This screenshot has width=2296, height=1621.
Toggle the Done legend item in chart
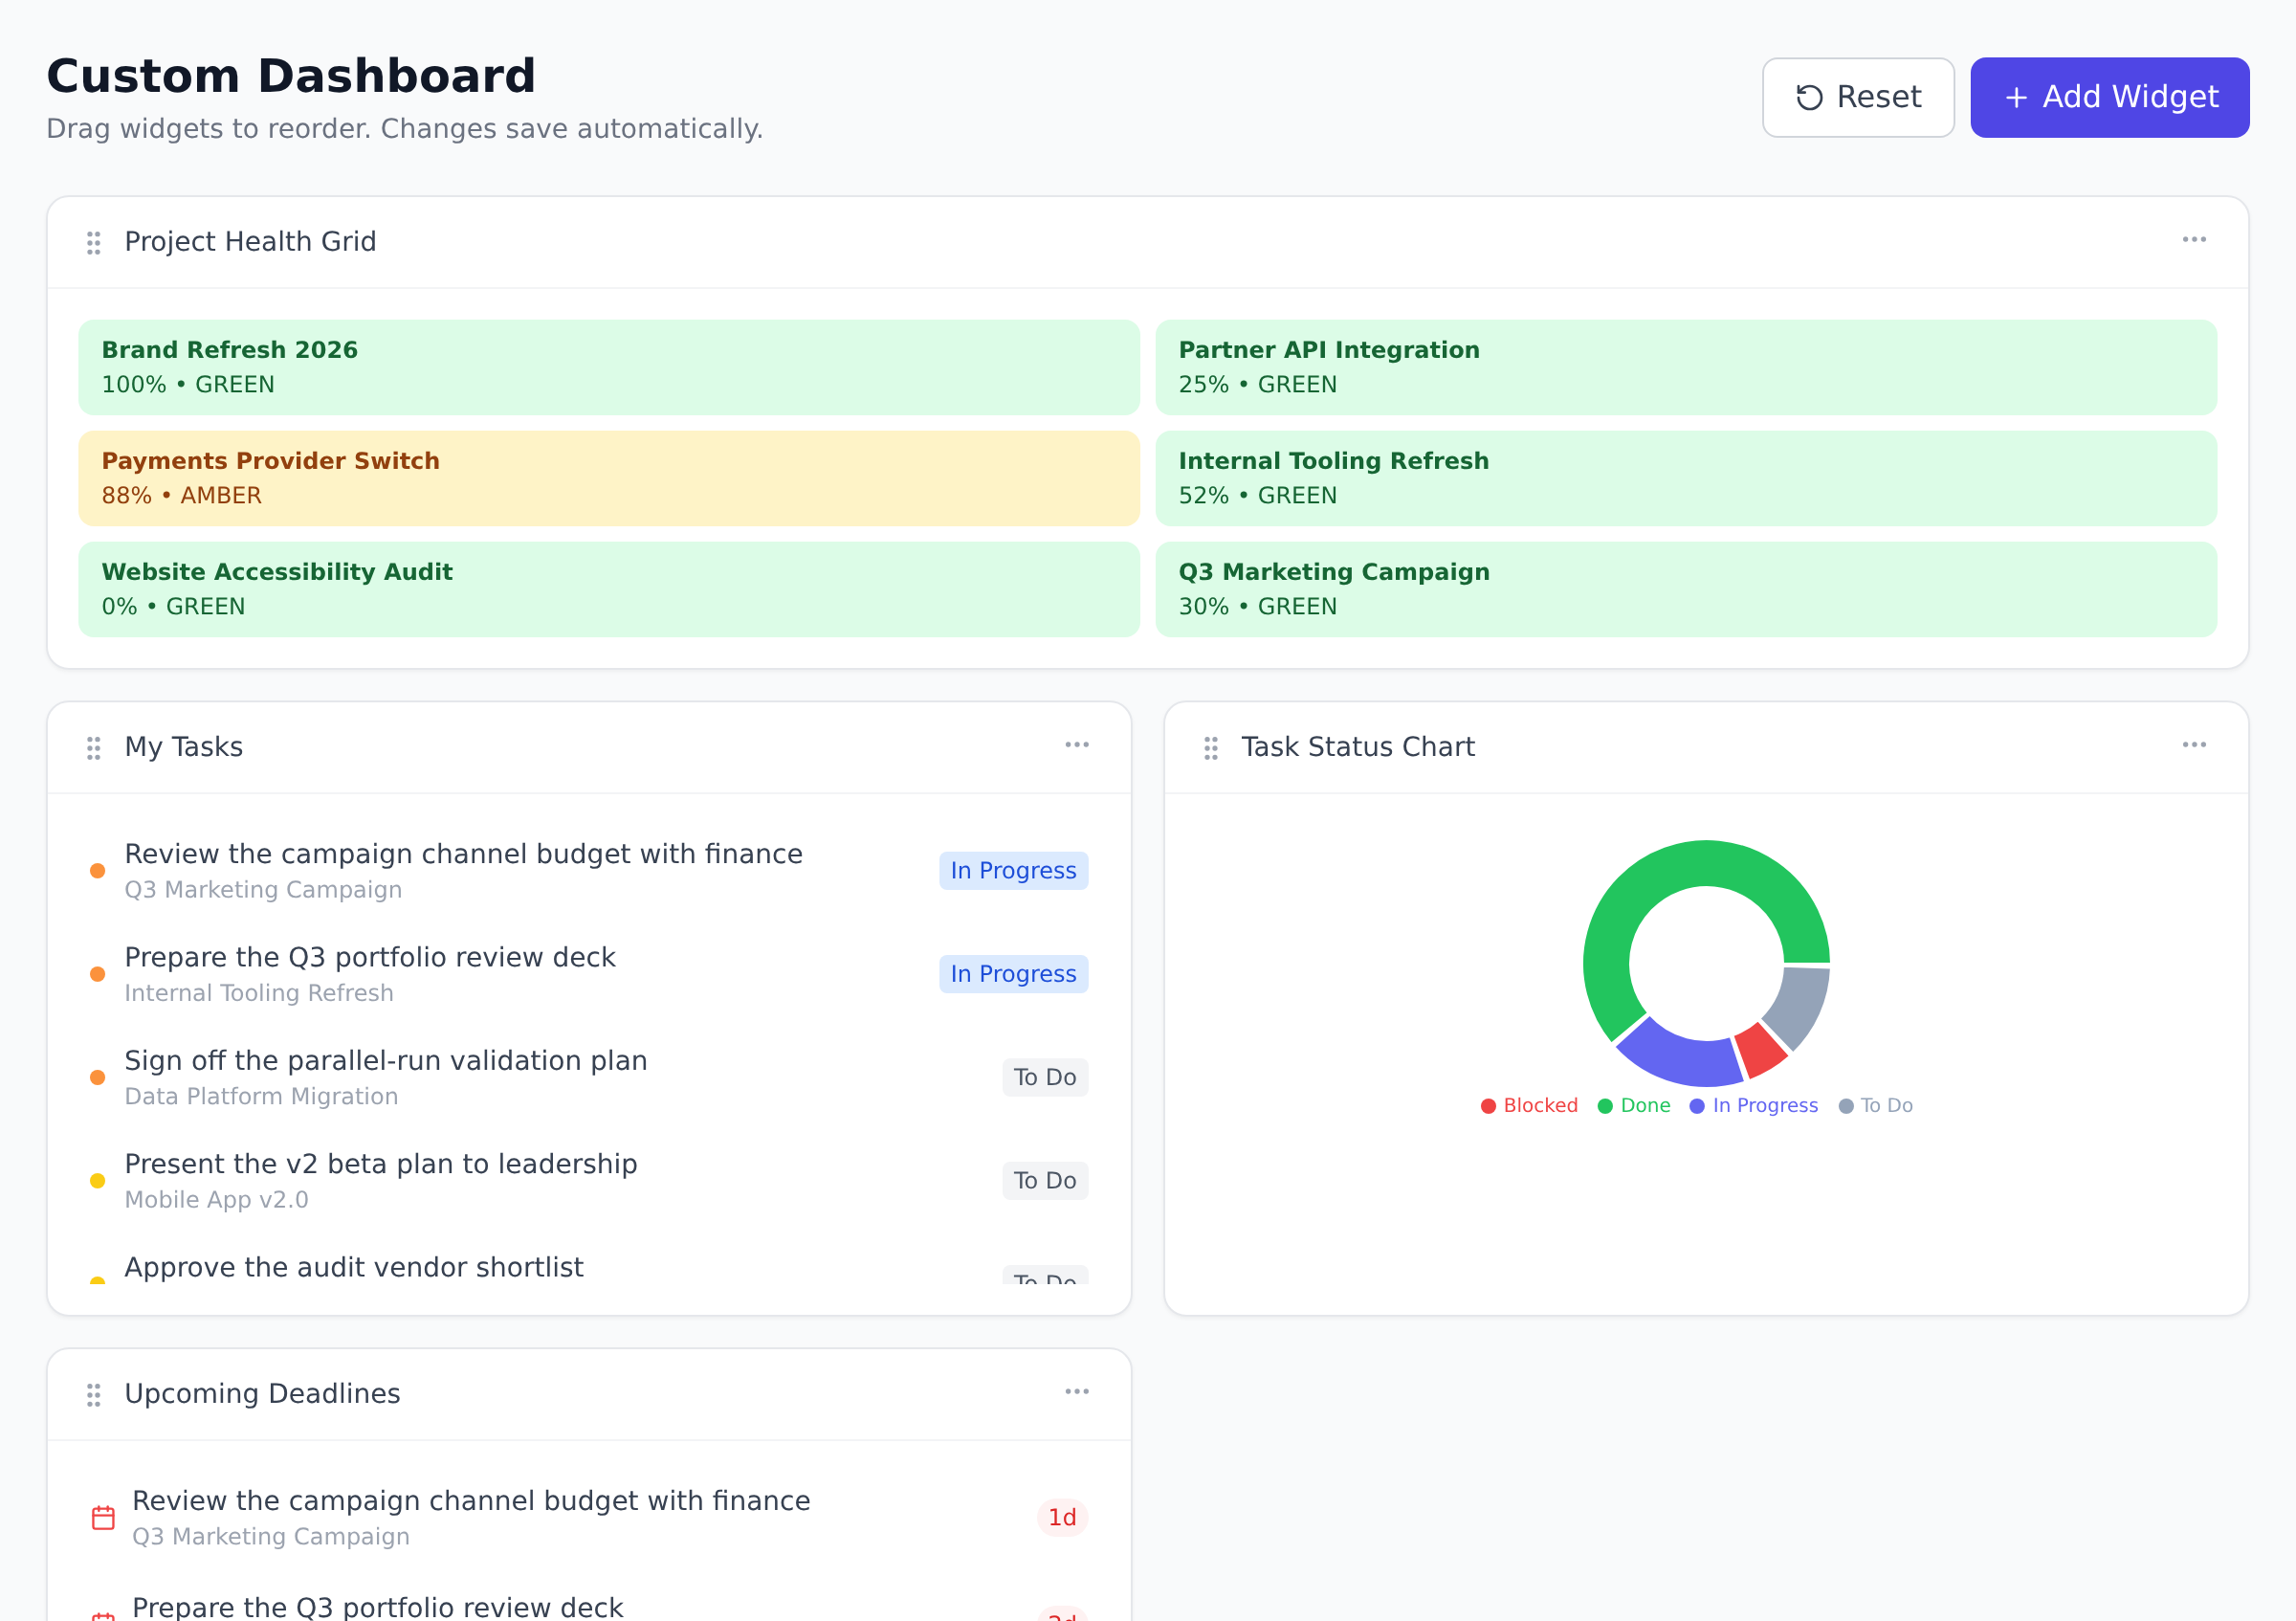(x=1634, y=1105)
